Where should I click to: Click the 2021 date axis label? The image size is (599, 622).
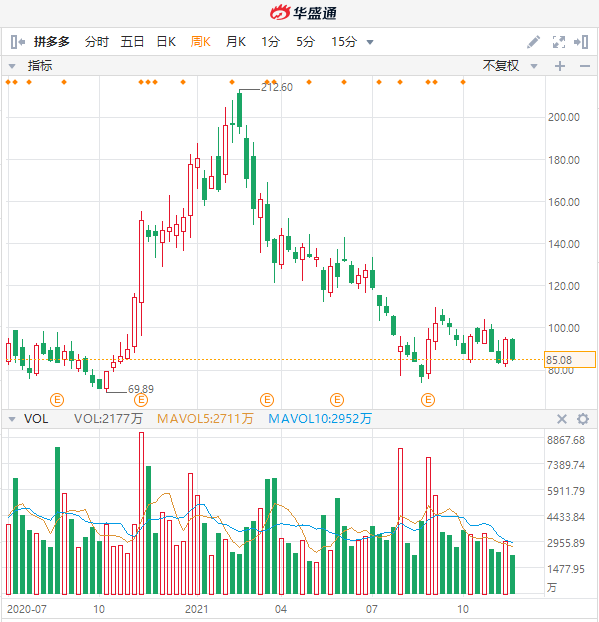click(x=197, y=609)
